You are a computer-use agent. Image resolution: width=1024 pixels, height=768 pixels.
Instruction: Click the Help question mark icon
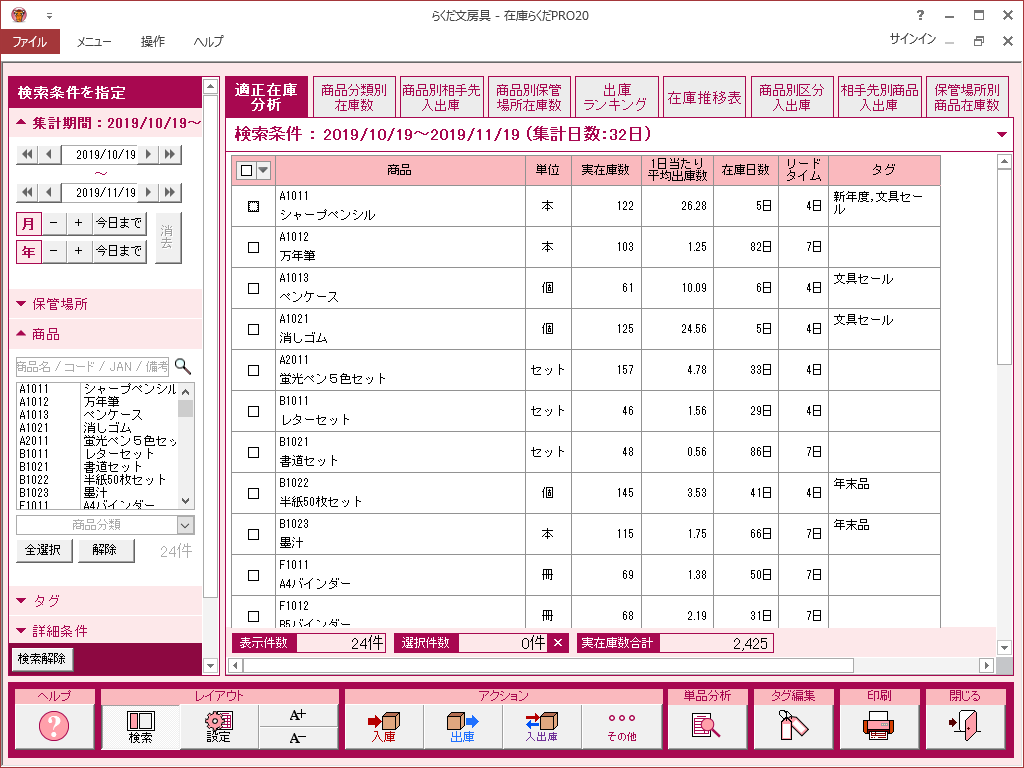(54, 727)
